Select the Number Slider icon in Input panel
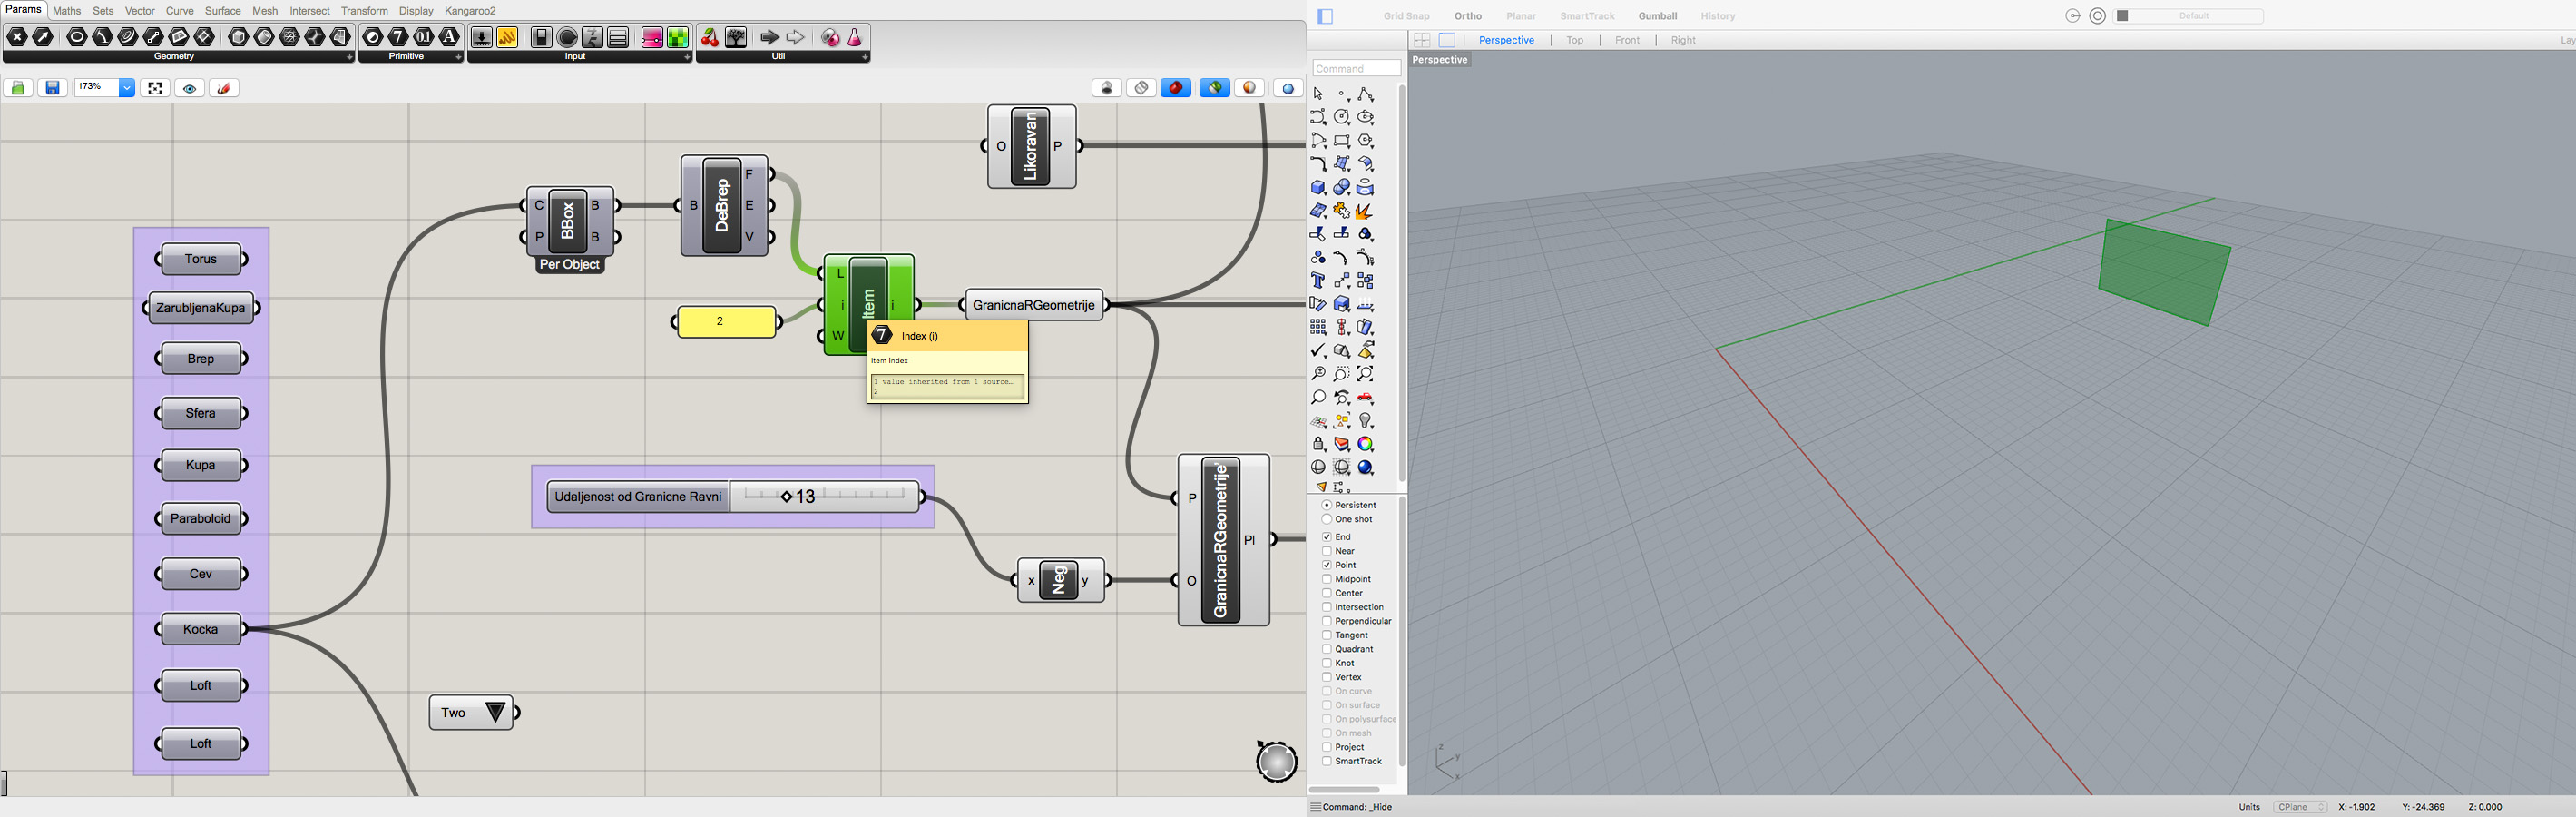 (481, 37)
